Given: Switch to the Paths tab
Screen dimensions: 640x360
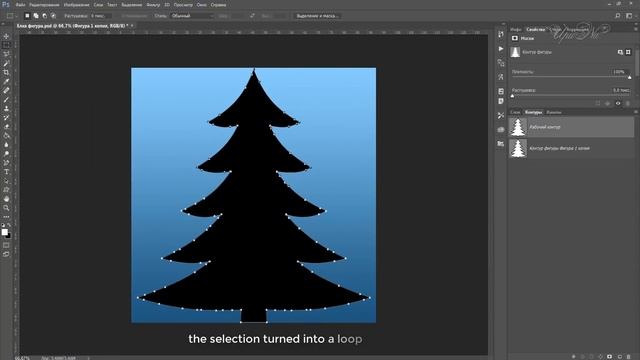Looking at the screenshot, I should [x=533, y=112].
